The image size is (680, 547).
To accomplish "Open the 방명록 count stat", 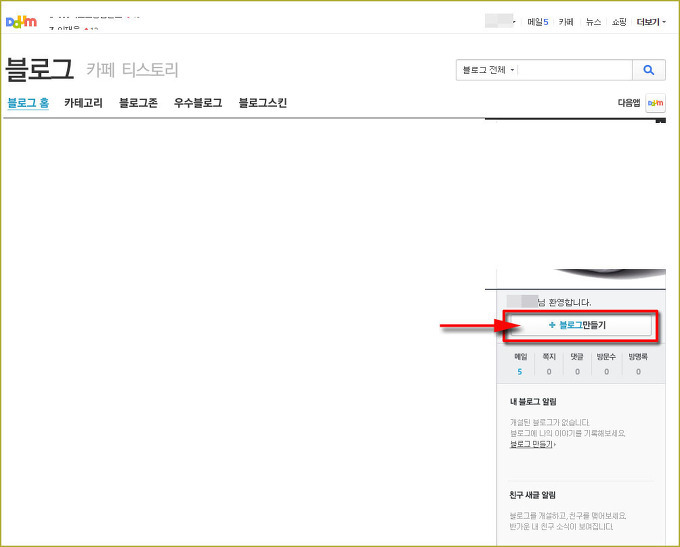I will tap(638, 364).
